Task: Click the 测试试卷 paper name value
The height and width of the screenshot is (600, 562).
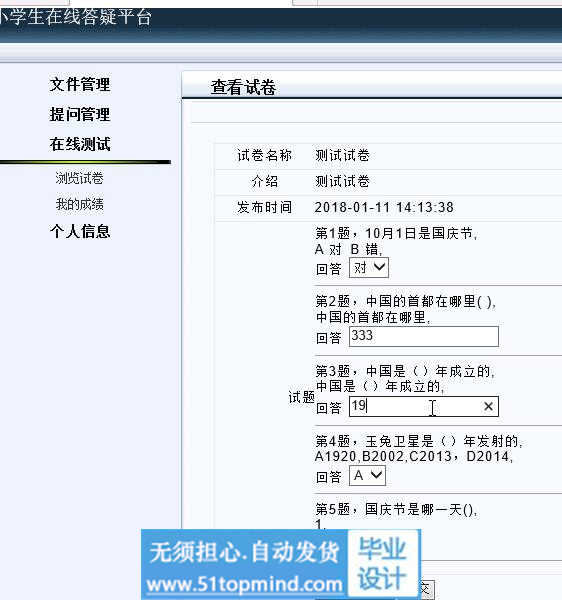Action: pos(342,155)
